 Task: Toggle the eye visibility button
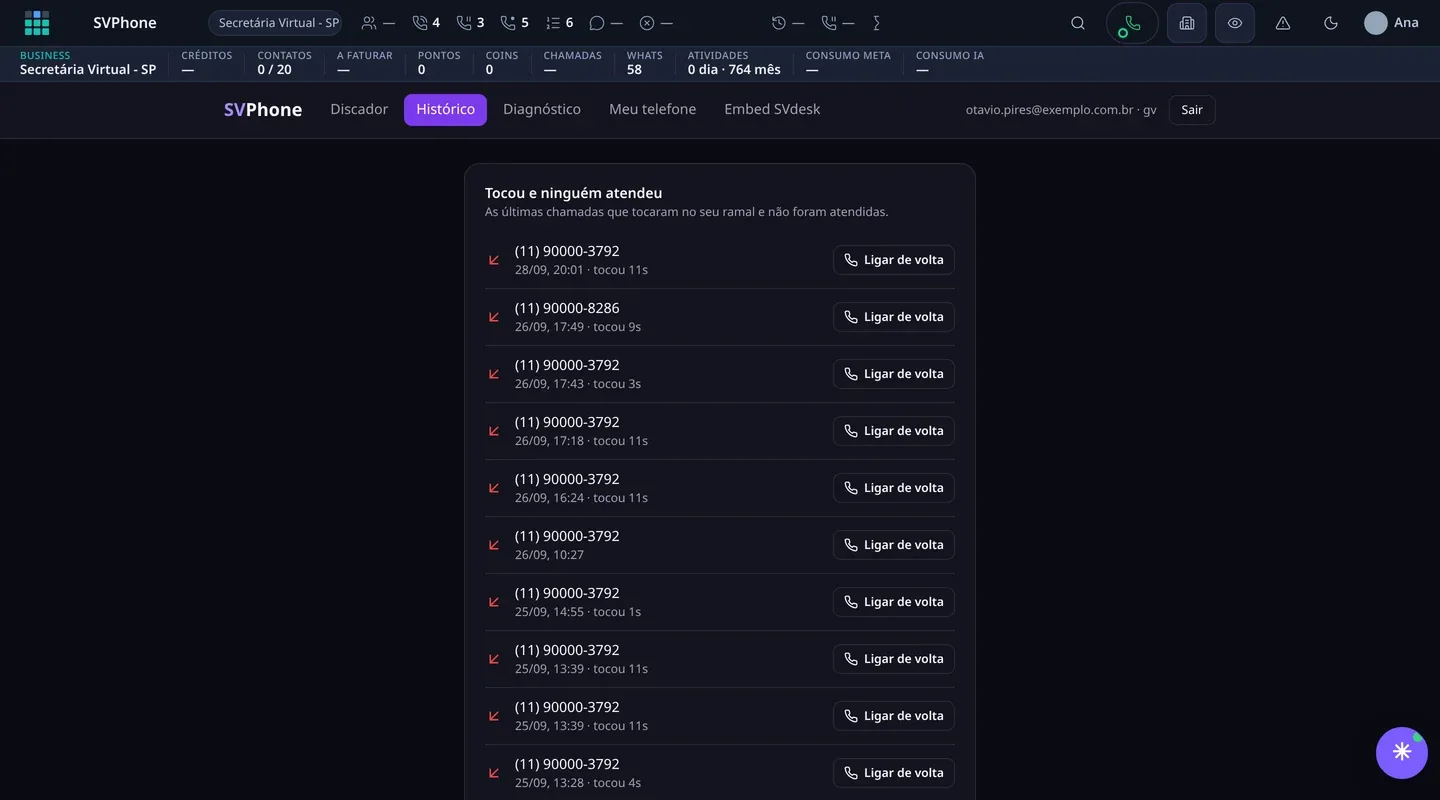(x=1235, y=23)
